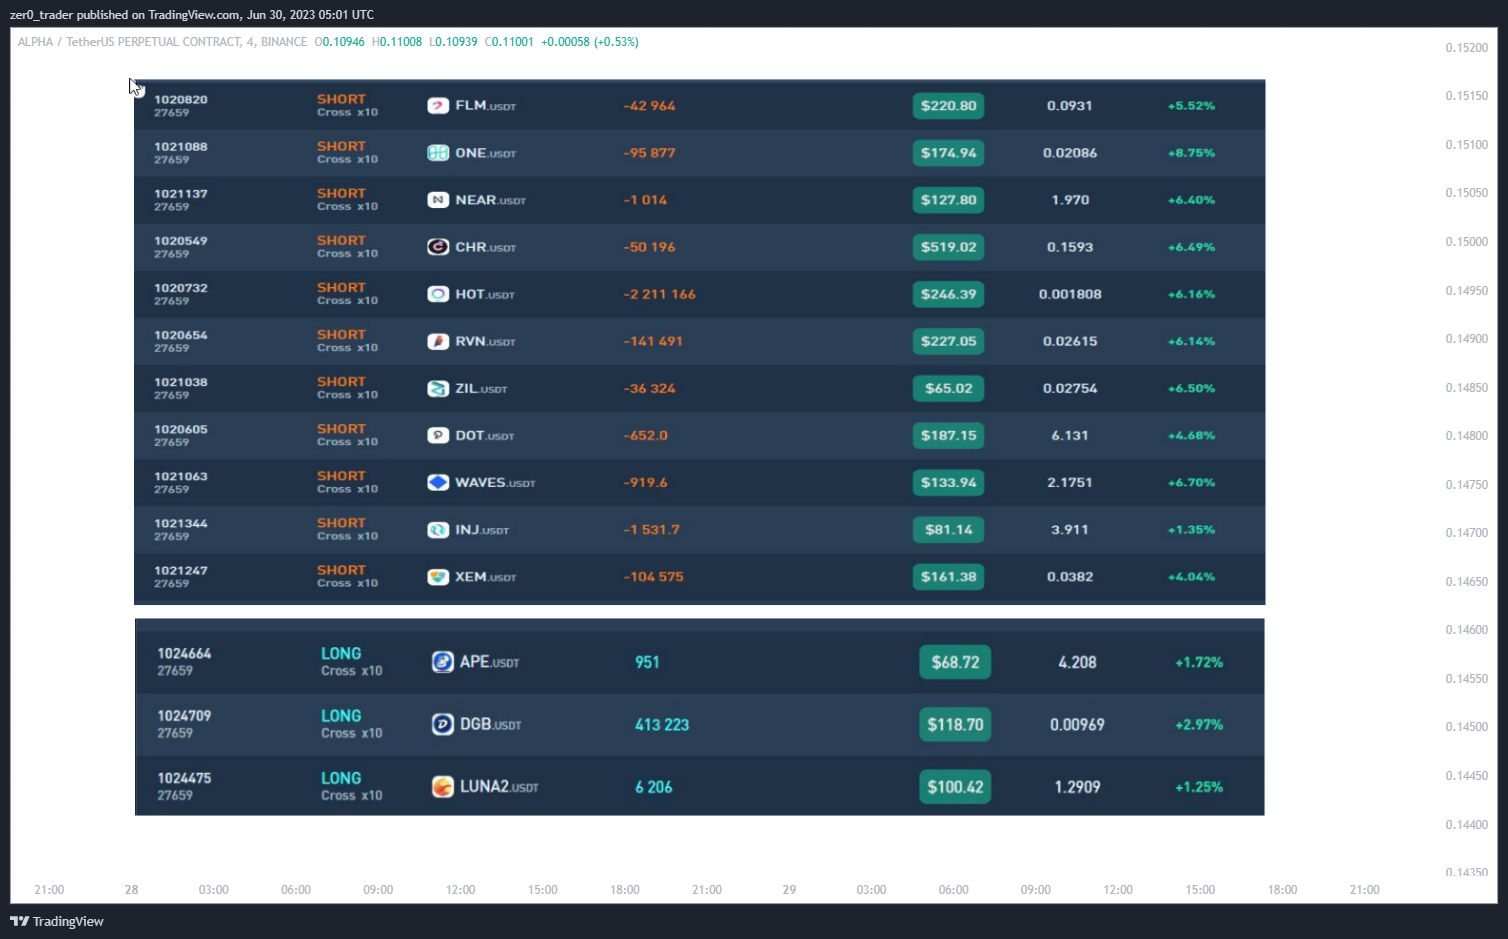Click the $68.72 profit badge
Screen dimensions: 1508x939
coord(955,662)
